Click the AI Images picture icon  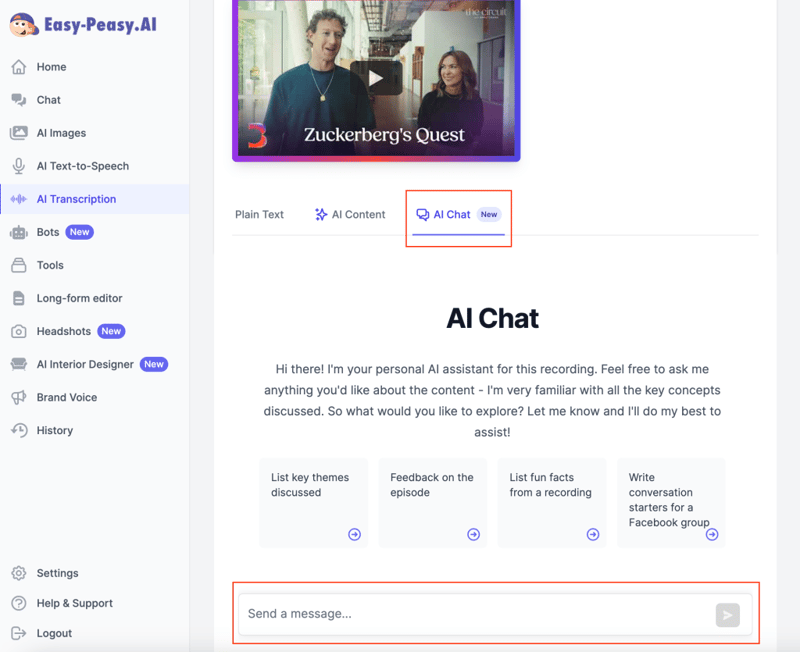click(18, 133)
